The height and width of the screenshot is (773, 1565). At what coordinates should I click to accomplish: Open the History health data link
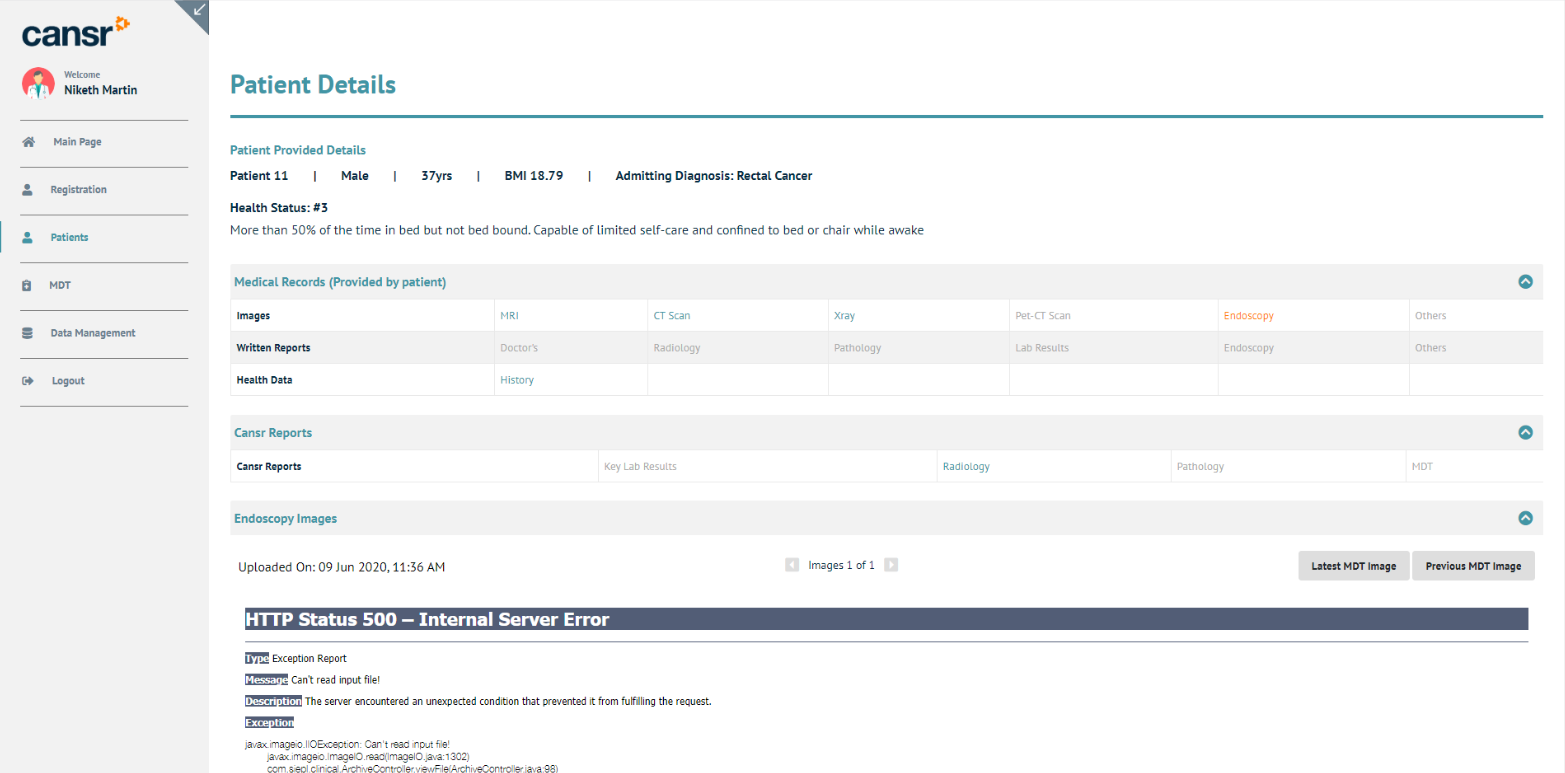(517, 380)
